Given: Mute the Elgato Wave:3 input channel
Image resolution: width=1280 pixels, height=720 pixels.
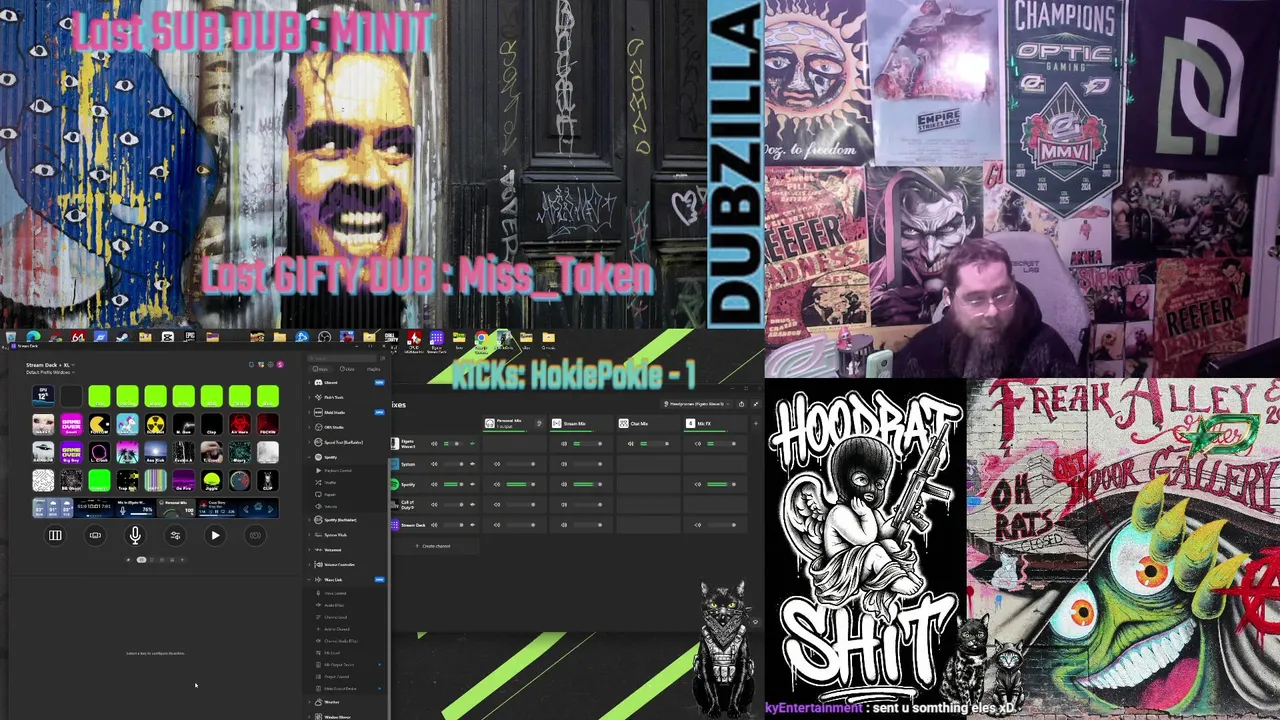Looking at the screenshot, I should click(x=434, y=443).
